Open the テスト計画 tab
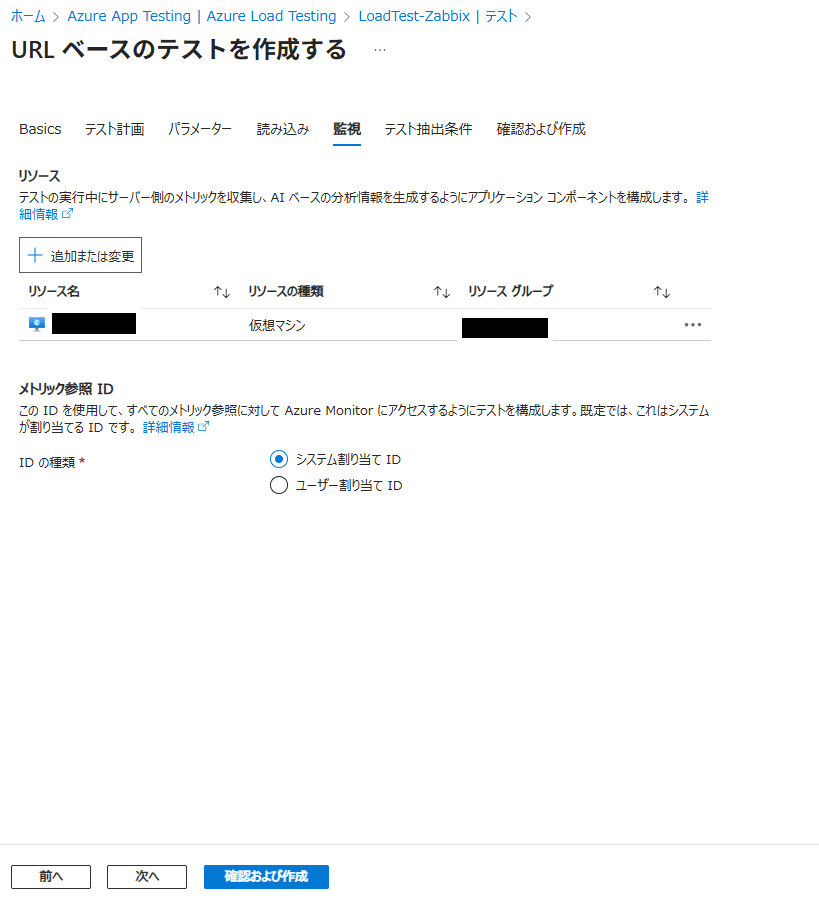This screenshot has width=819, height=900. (114, 129)
